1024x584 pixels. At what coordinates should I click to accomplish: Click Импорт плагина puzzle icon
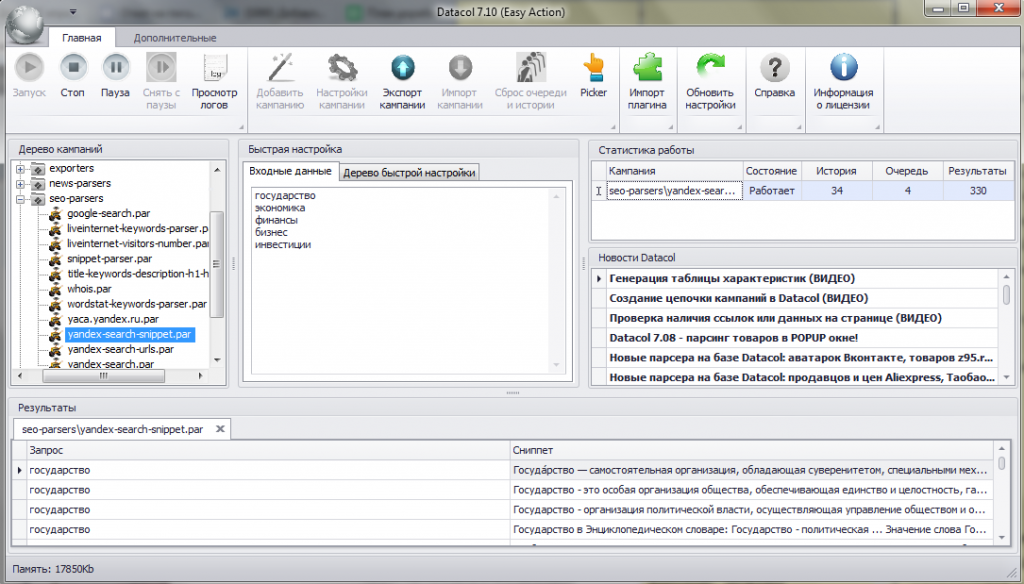pos(647,69)
